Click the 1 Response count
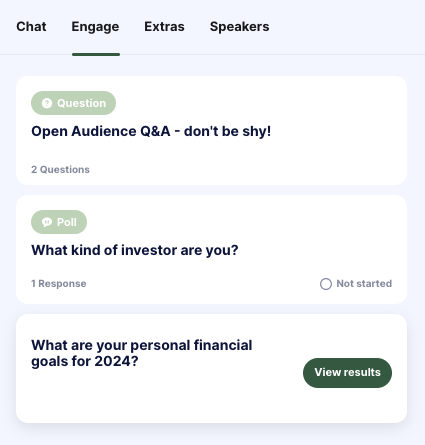 (x=59, y=284)
